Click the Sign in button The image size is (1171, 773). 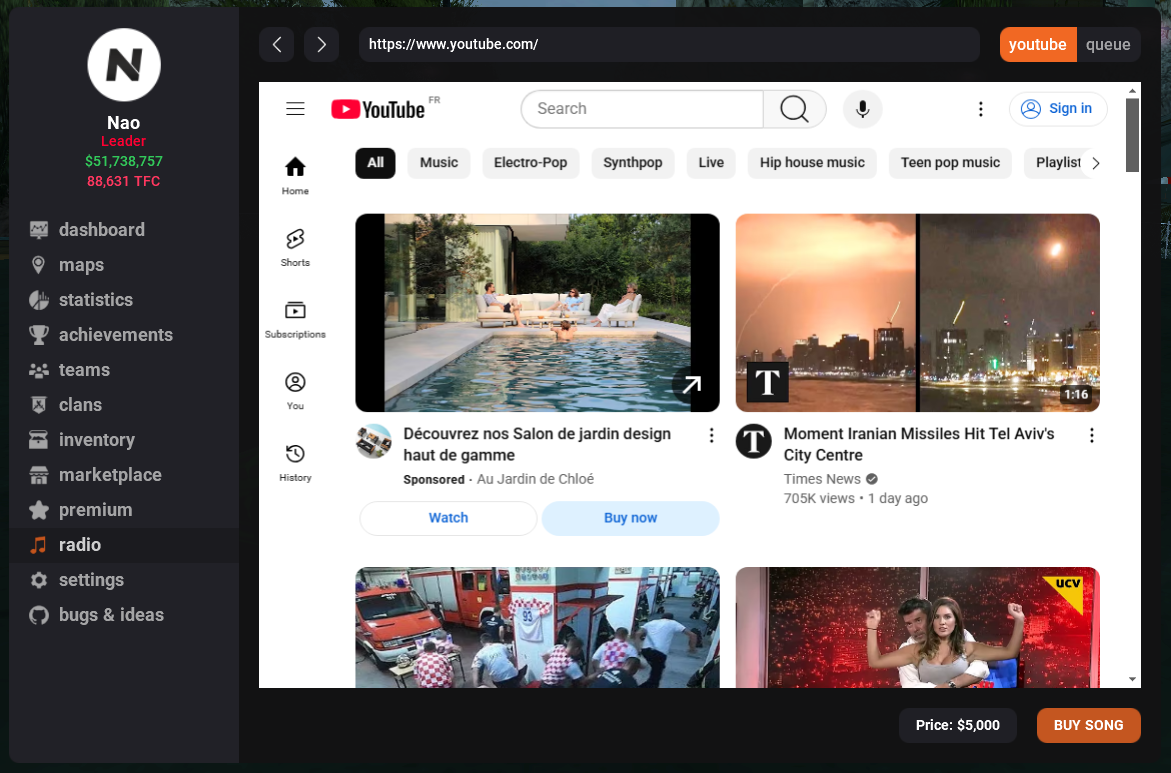[1058, 109]
